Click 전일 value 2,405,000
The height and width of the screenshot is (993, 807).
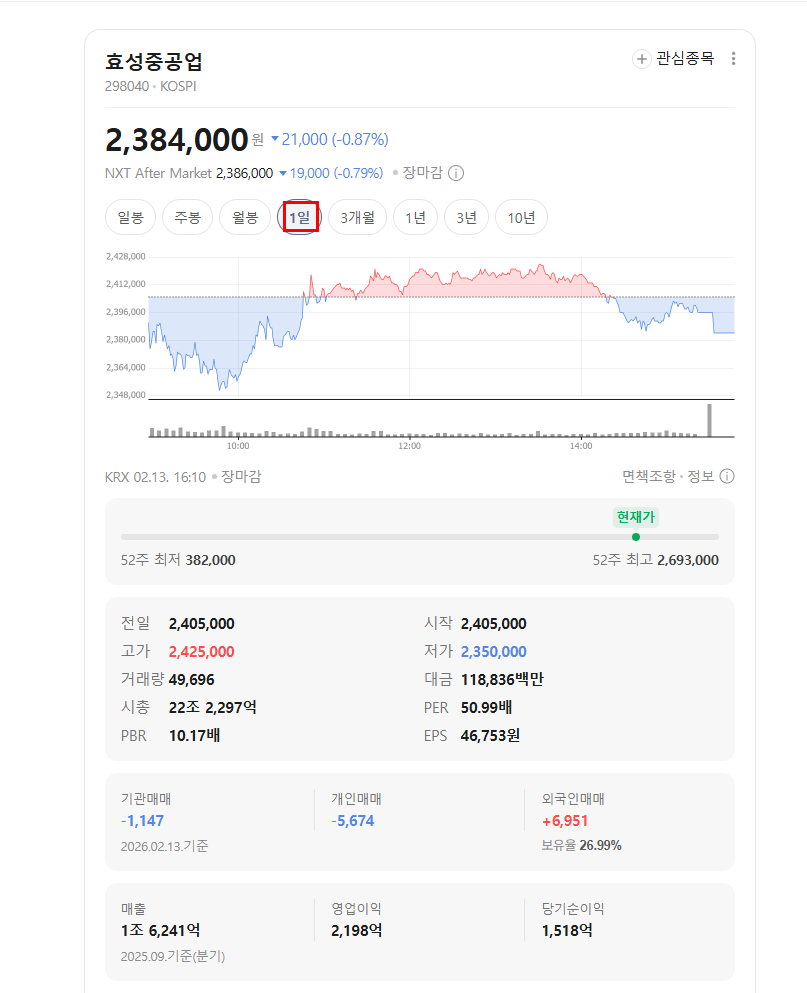pos(201,624)
